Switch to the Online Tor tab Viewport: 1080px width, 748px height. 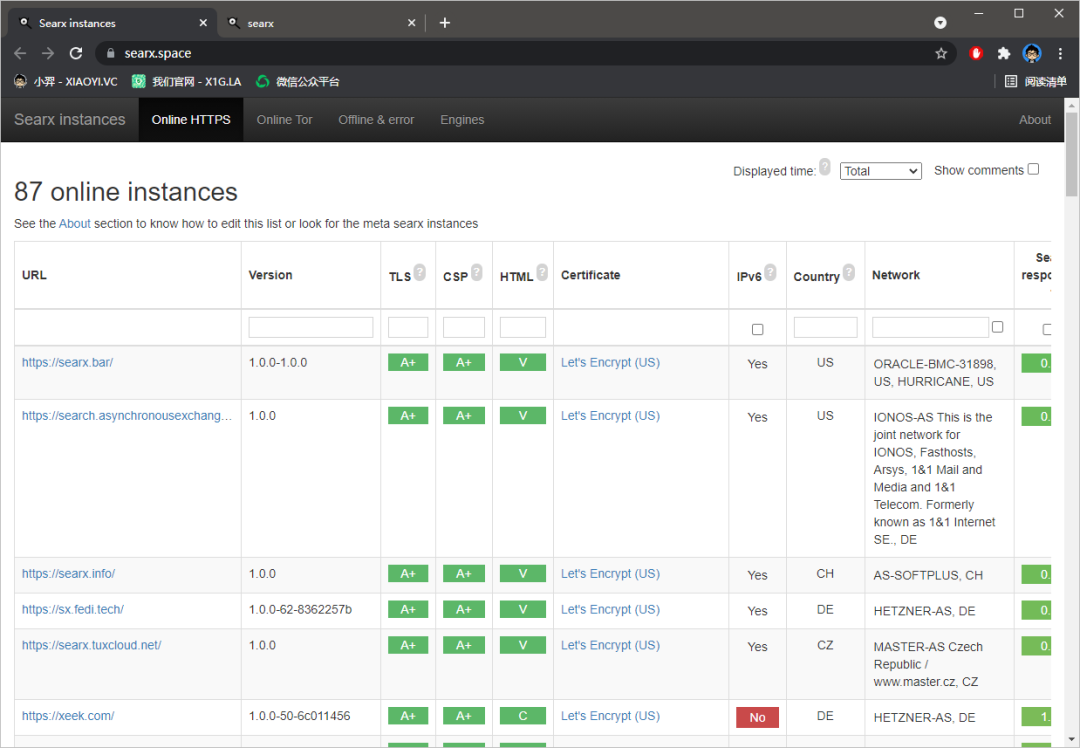(284, 120)
